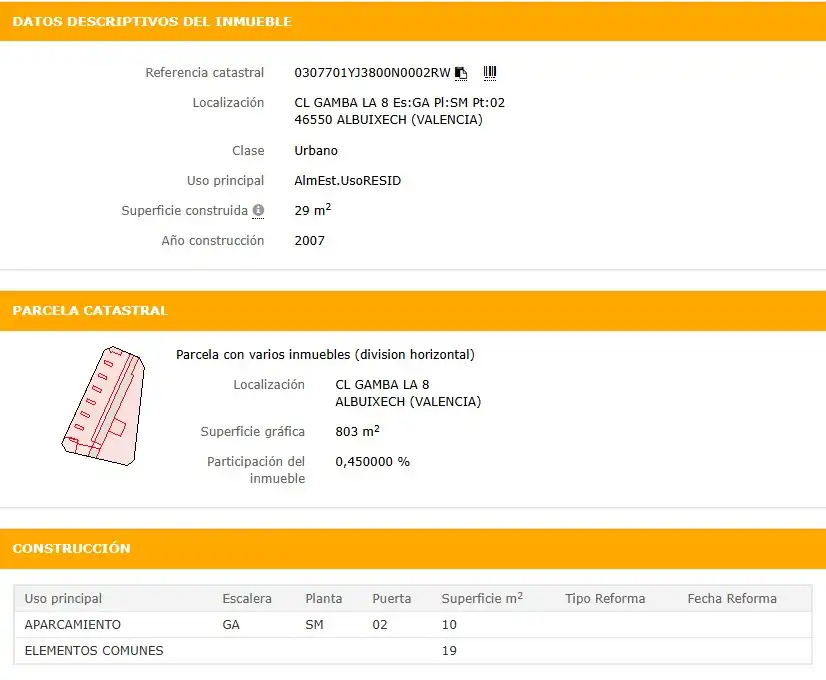Click the Escalera value GA
This screenshot has width=826, height=680.
(x=231, y=625)
